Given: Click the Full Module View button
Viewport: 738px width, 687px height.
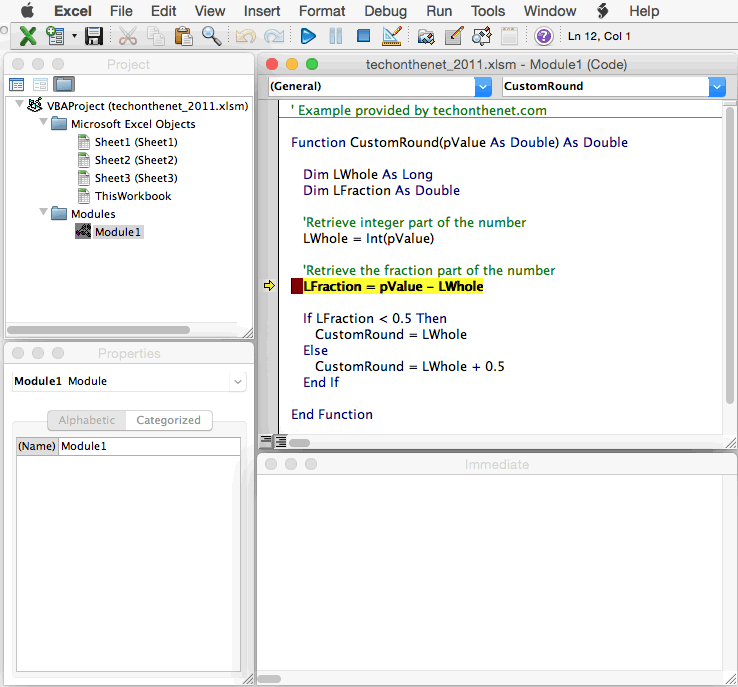Looking at the screenshot, I should [281, 441].
